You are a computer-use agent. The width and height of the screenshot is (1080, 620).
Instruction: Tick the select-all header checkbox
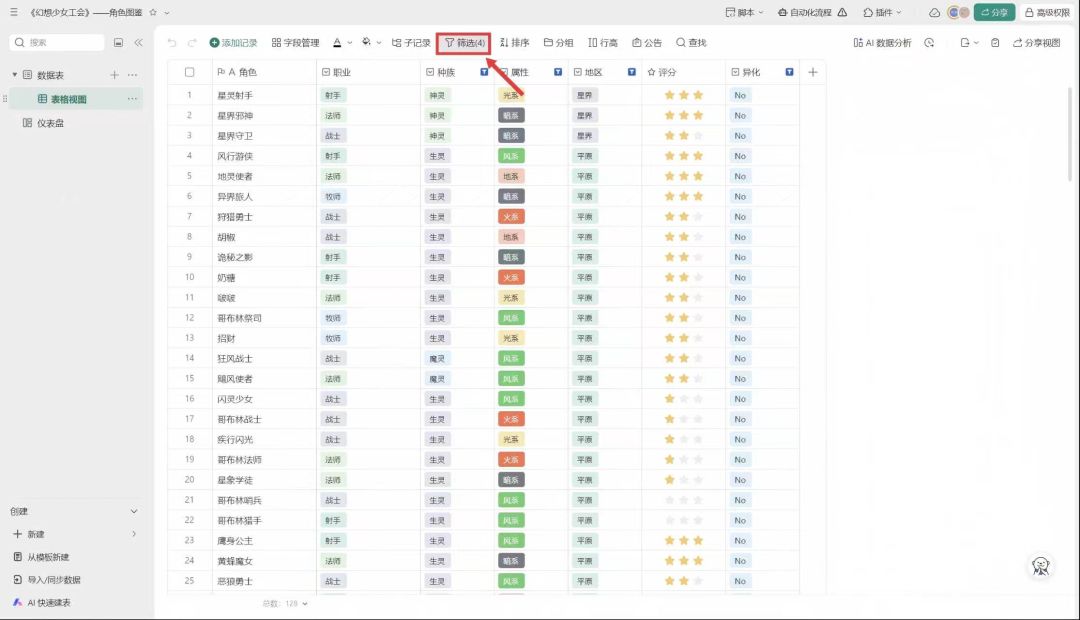coord(189,72)
